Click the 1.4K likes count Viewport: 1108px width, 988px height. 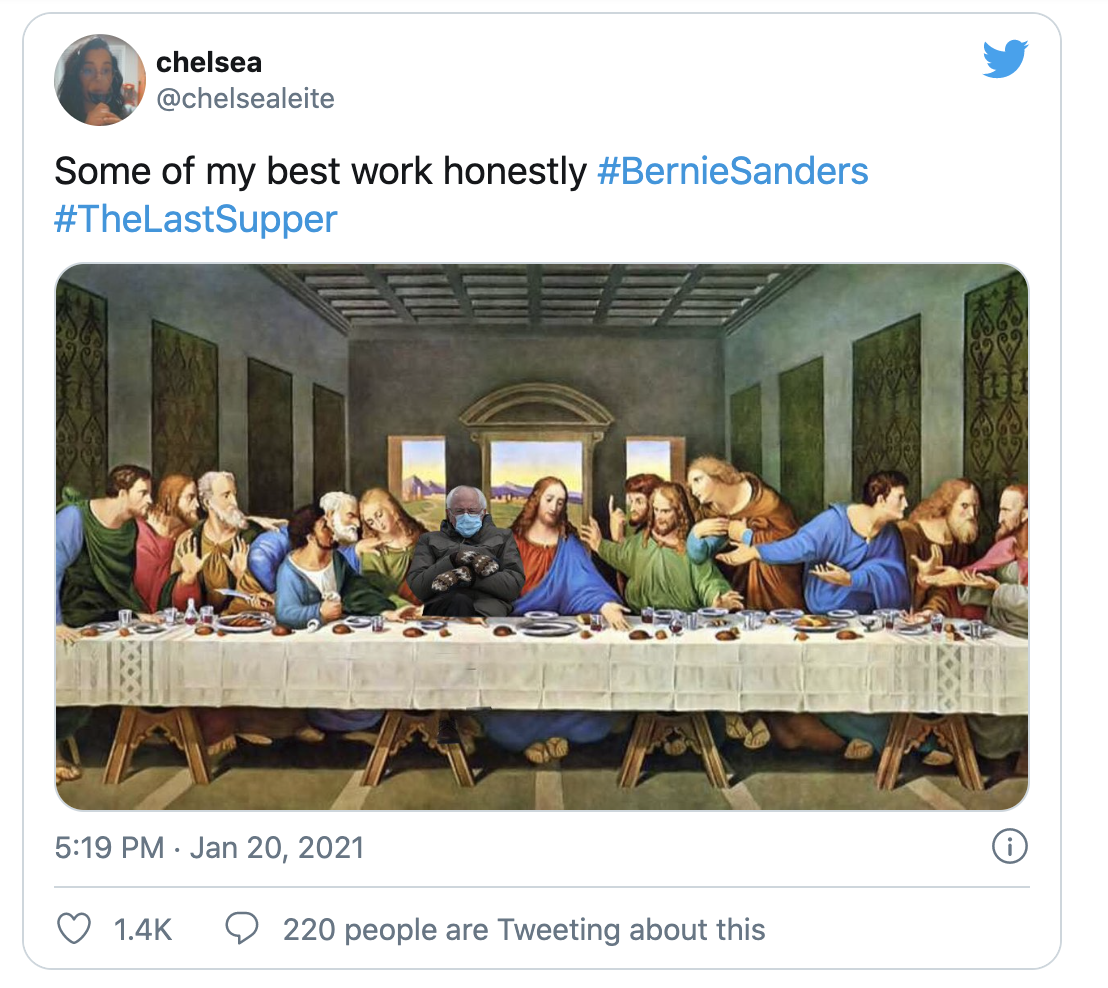pos(143,930)
